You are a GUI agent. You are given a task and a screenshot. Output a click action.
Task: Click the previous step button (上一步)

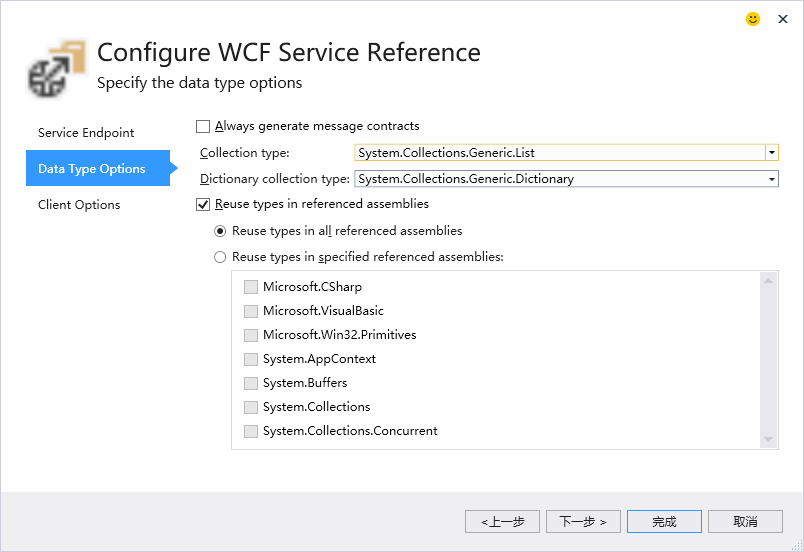[x=502, y=522]
